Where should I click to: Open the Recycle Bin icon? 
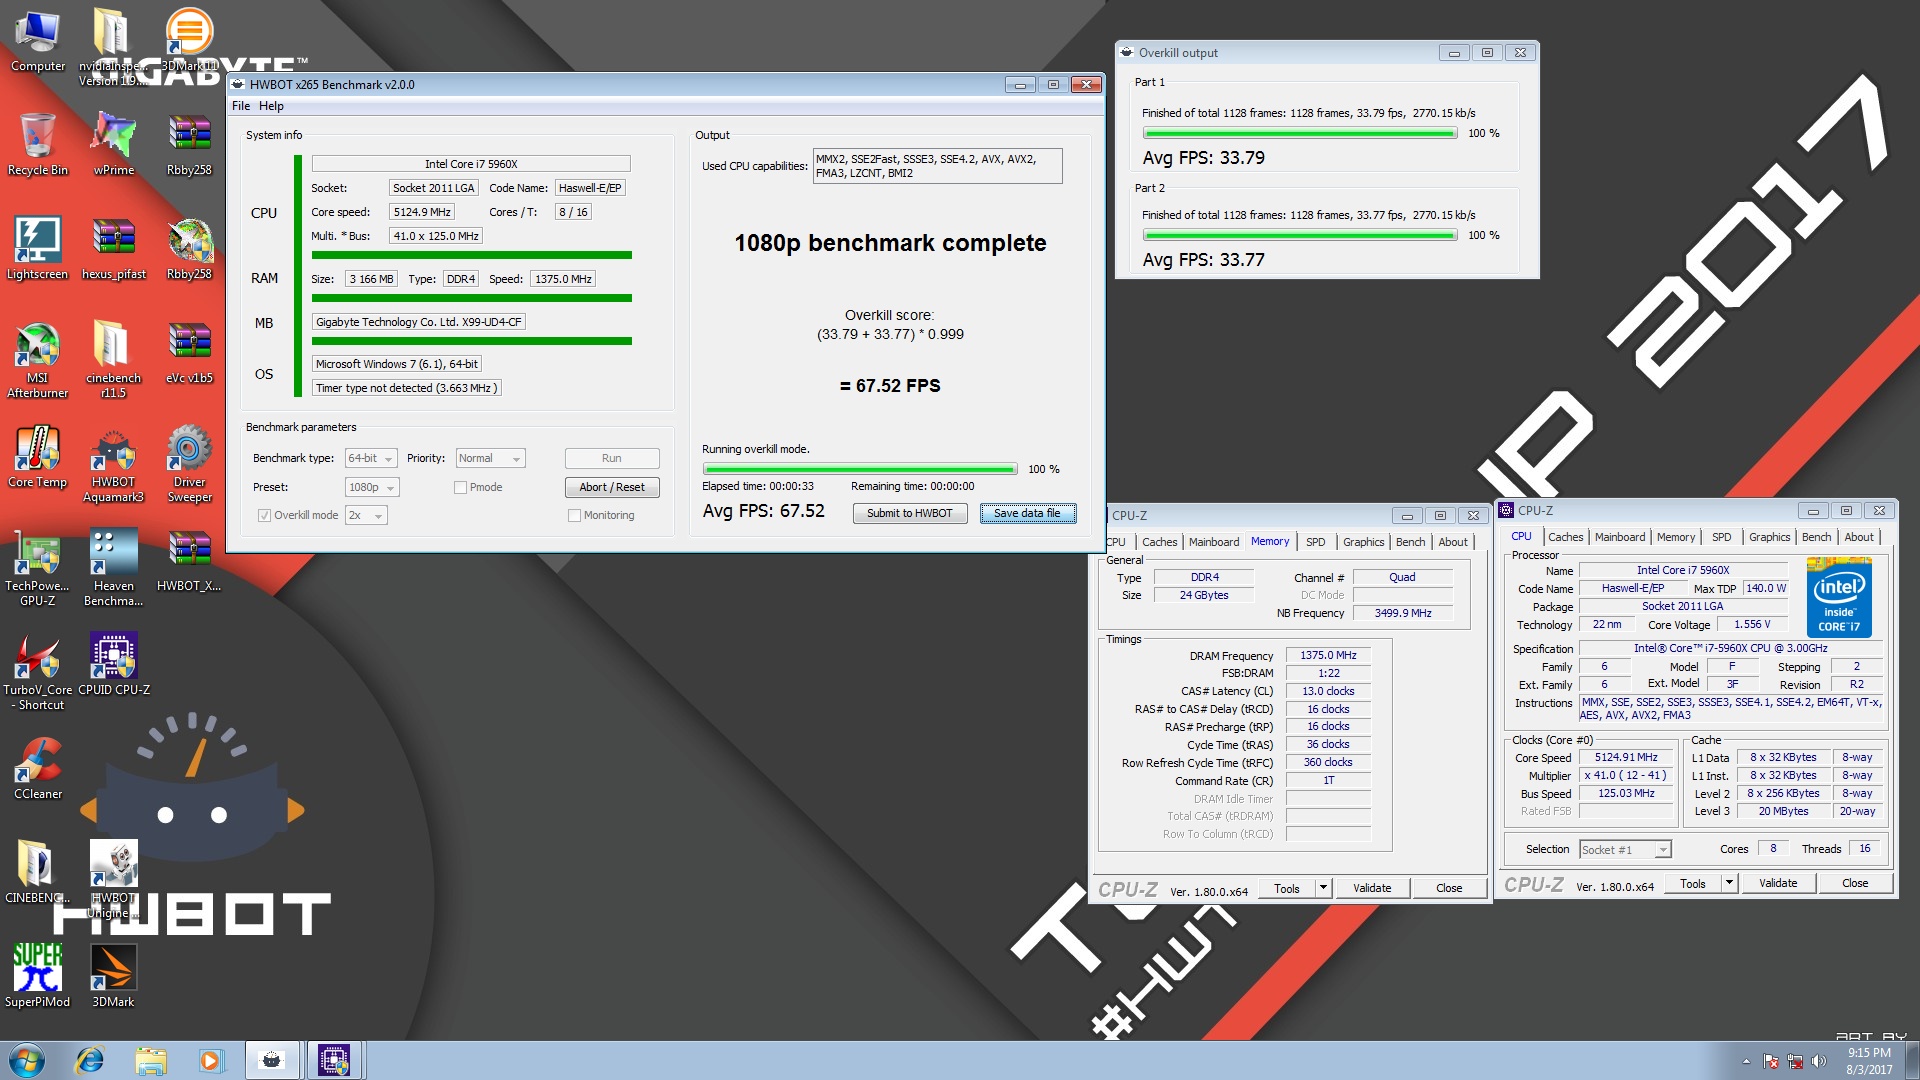click(x=38, y=144)
